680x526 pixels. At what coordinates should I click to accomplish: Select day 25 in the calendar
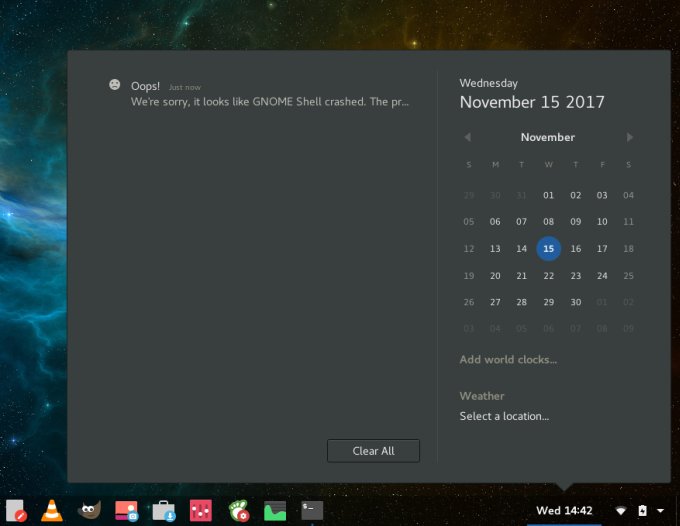[628, 276]
